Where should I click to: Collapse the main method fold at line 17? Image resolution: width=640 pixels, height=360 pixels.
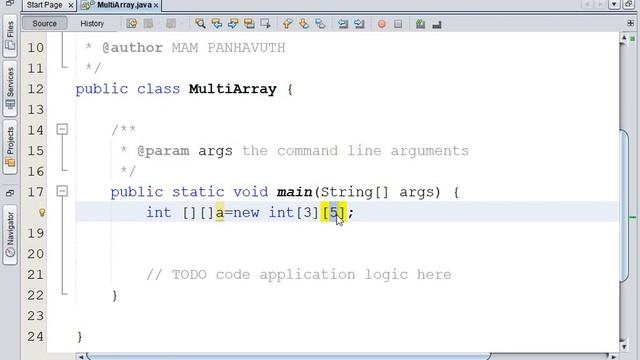(x=62, y=191)
